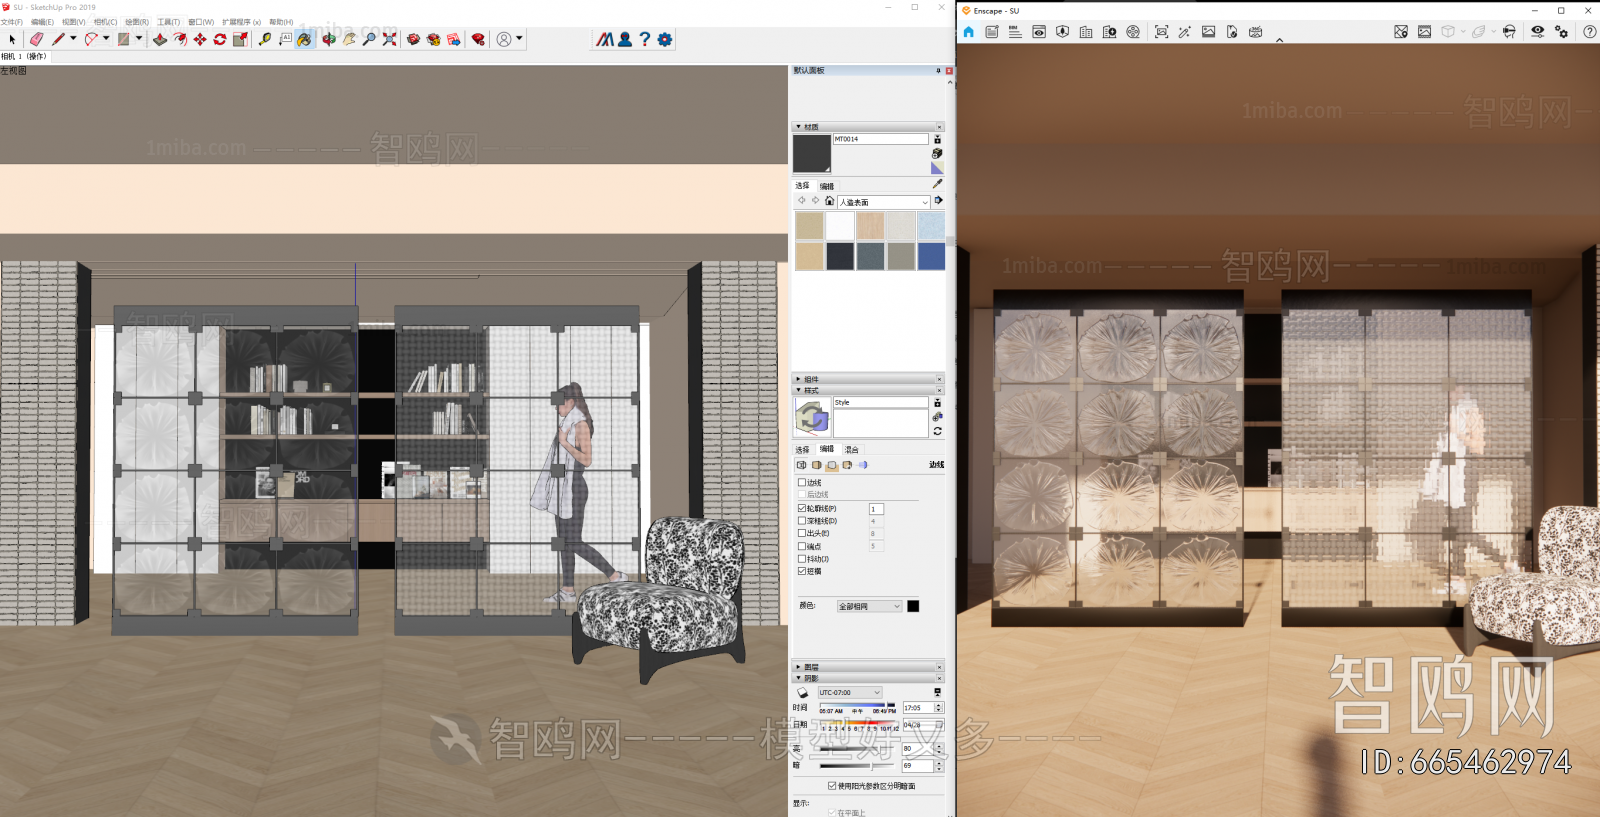Select the Pan hand tool

[x=349, y=39]
